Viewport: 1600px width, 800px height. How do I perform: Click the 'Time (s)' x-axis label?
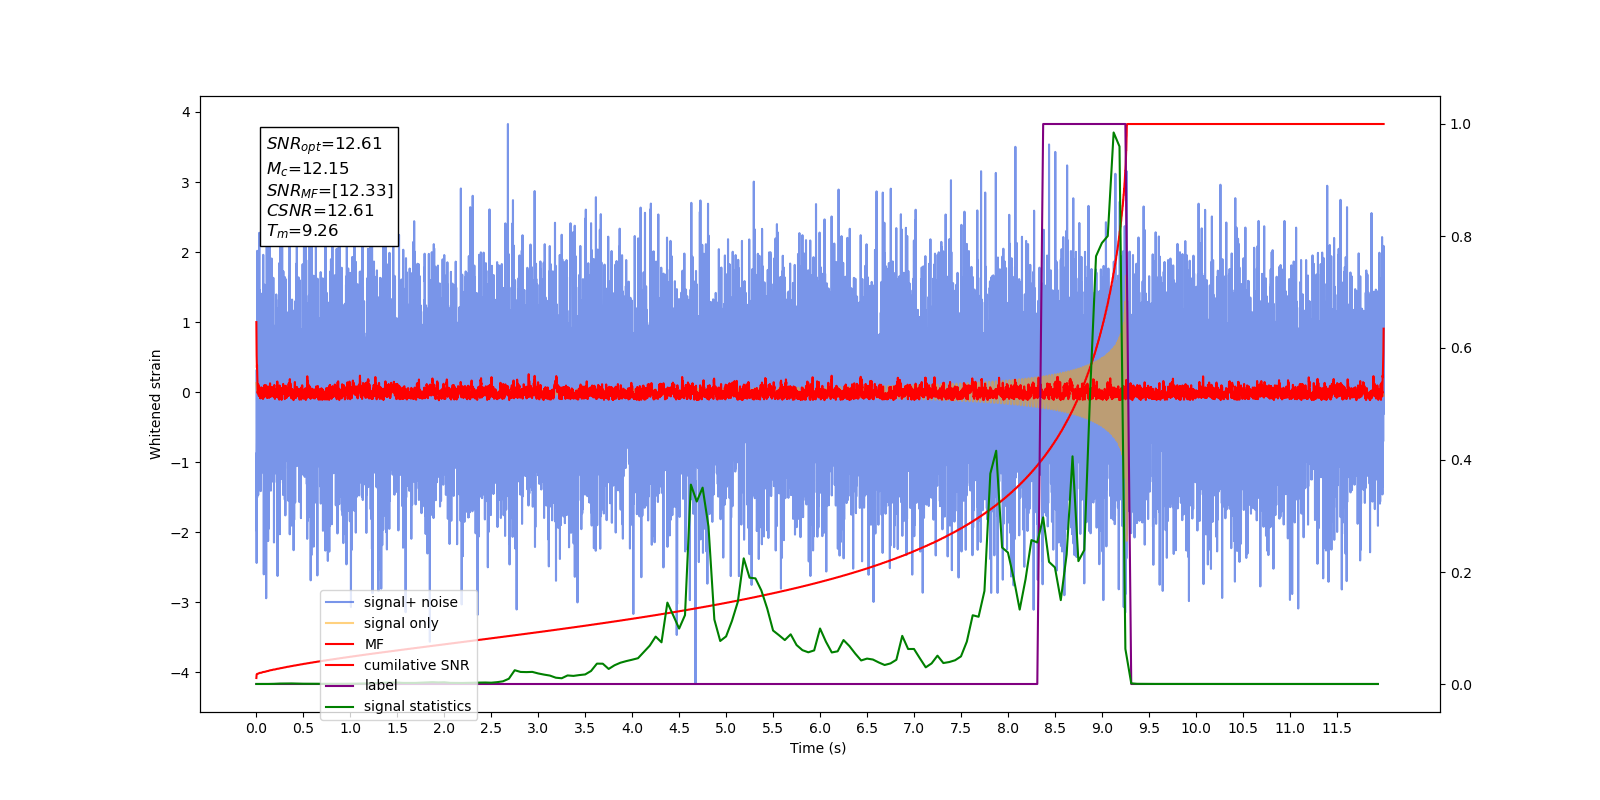click(818, 748)
